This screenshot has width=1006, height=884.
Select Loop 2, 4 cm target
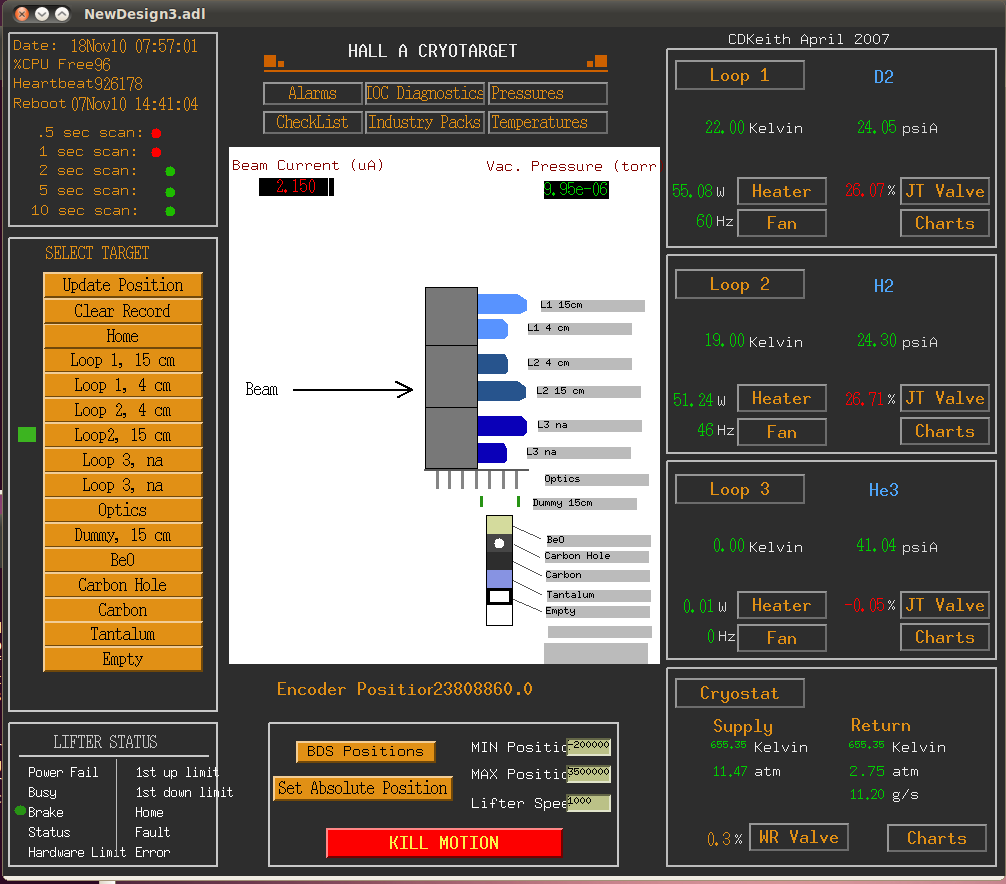coord(123,410)
